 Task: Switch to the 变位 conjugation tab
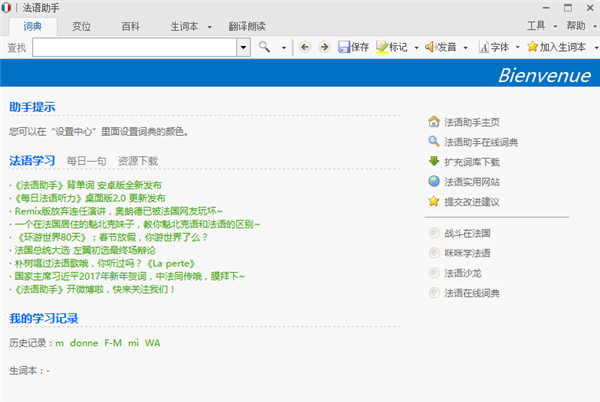(x=81, y=26)
